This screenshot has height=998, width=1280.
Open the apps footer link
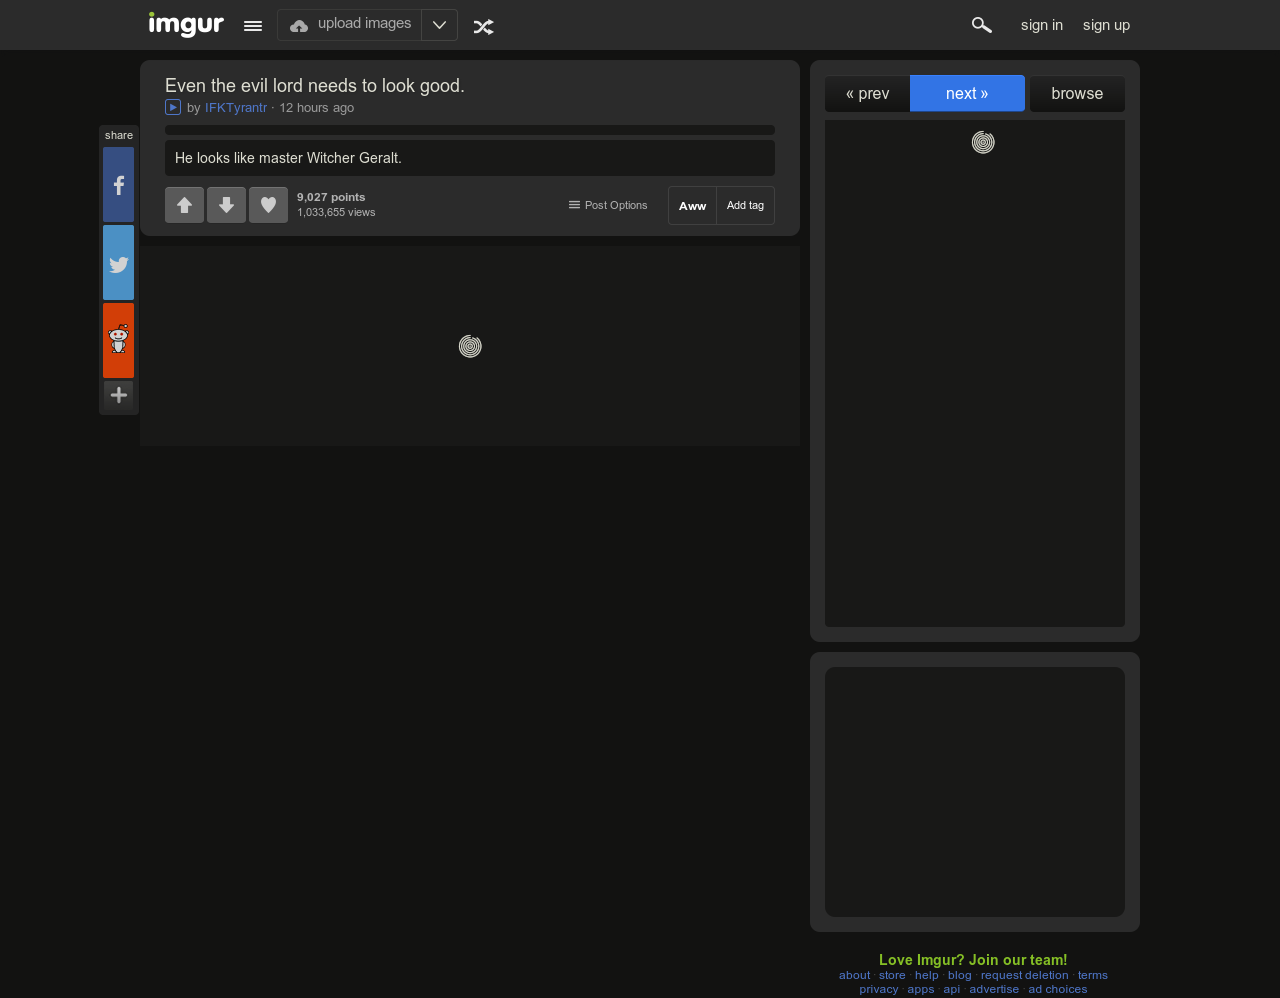(x=921, y=989)
